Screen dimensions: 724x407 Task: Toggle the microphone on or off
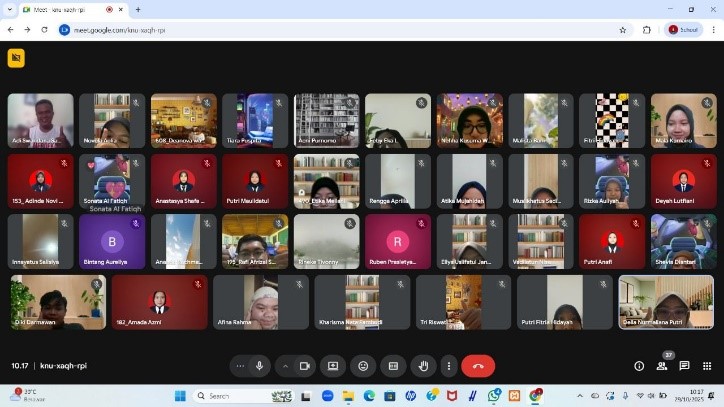(260, 366)
